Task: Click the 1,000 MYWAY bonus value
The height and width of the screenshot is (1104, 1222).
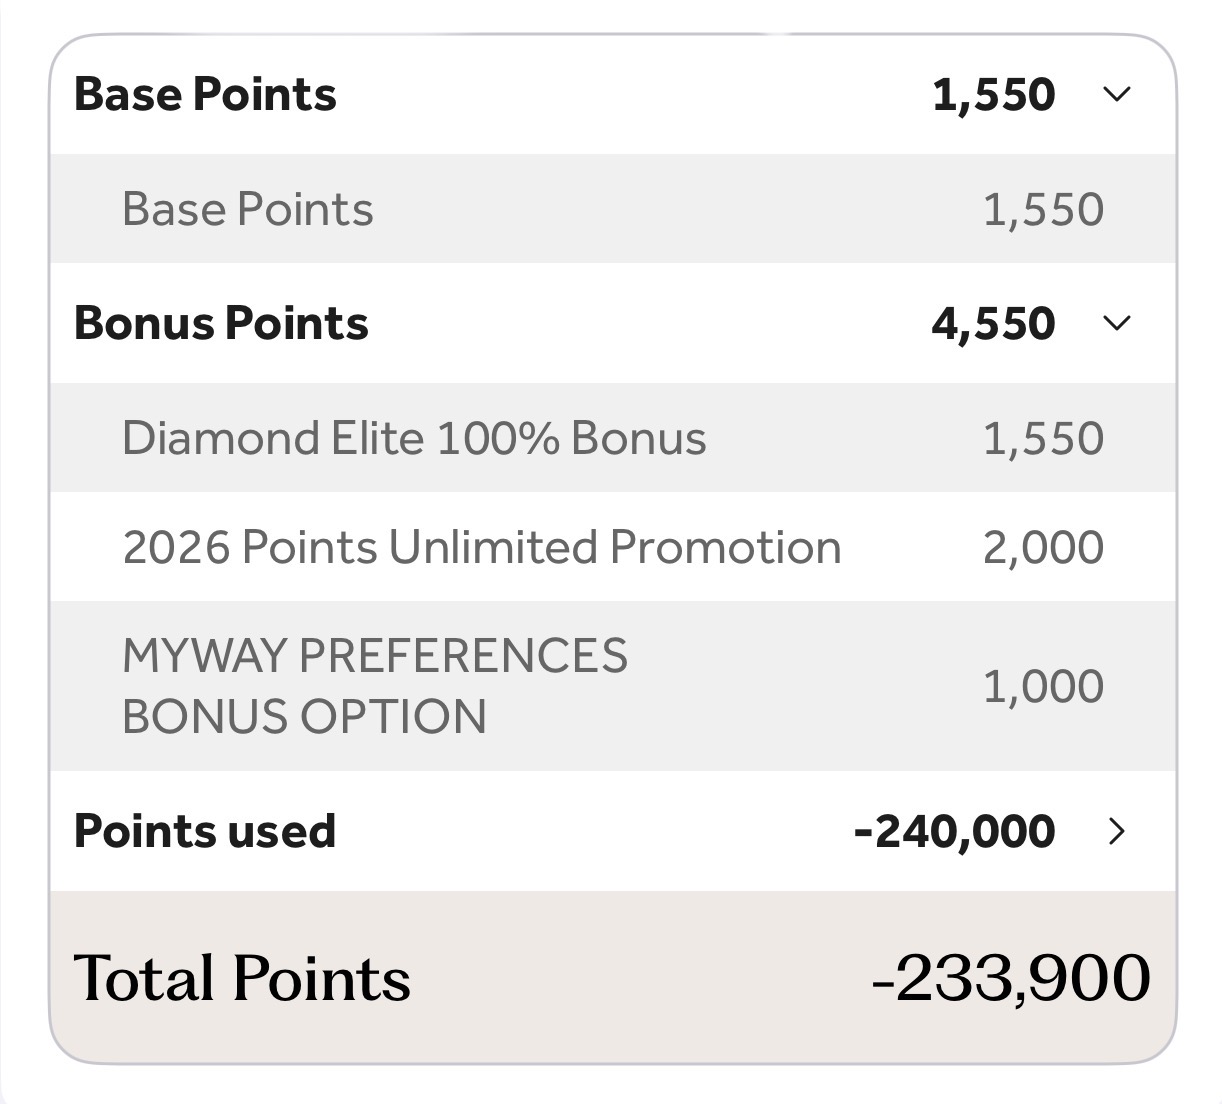Action: coord(1043,686)
